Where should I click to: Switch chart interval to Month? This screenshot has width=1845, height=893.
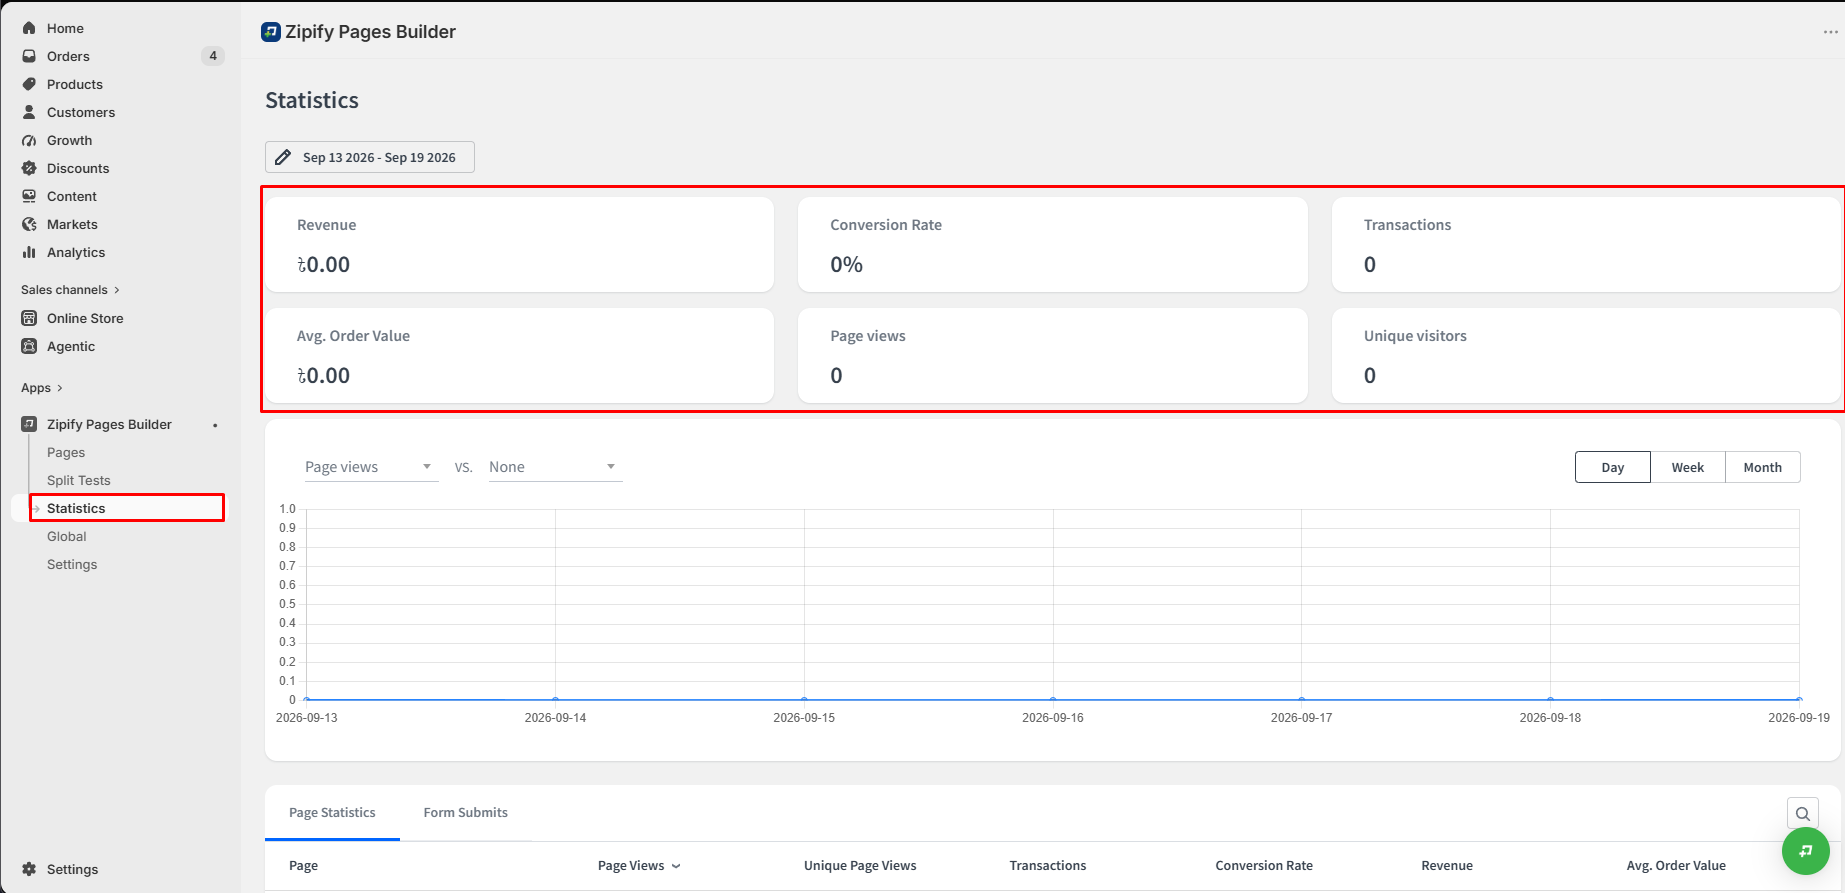[1763, 467]
